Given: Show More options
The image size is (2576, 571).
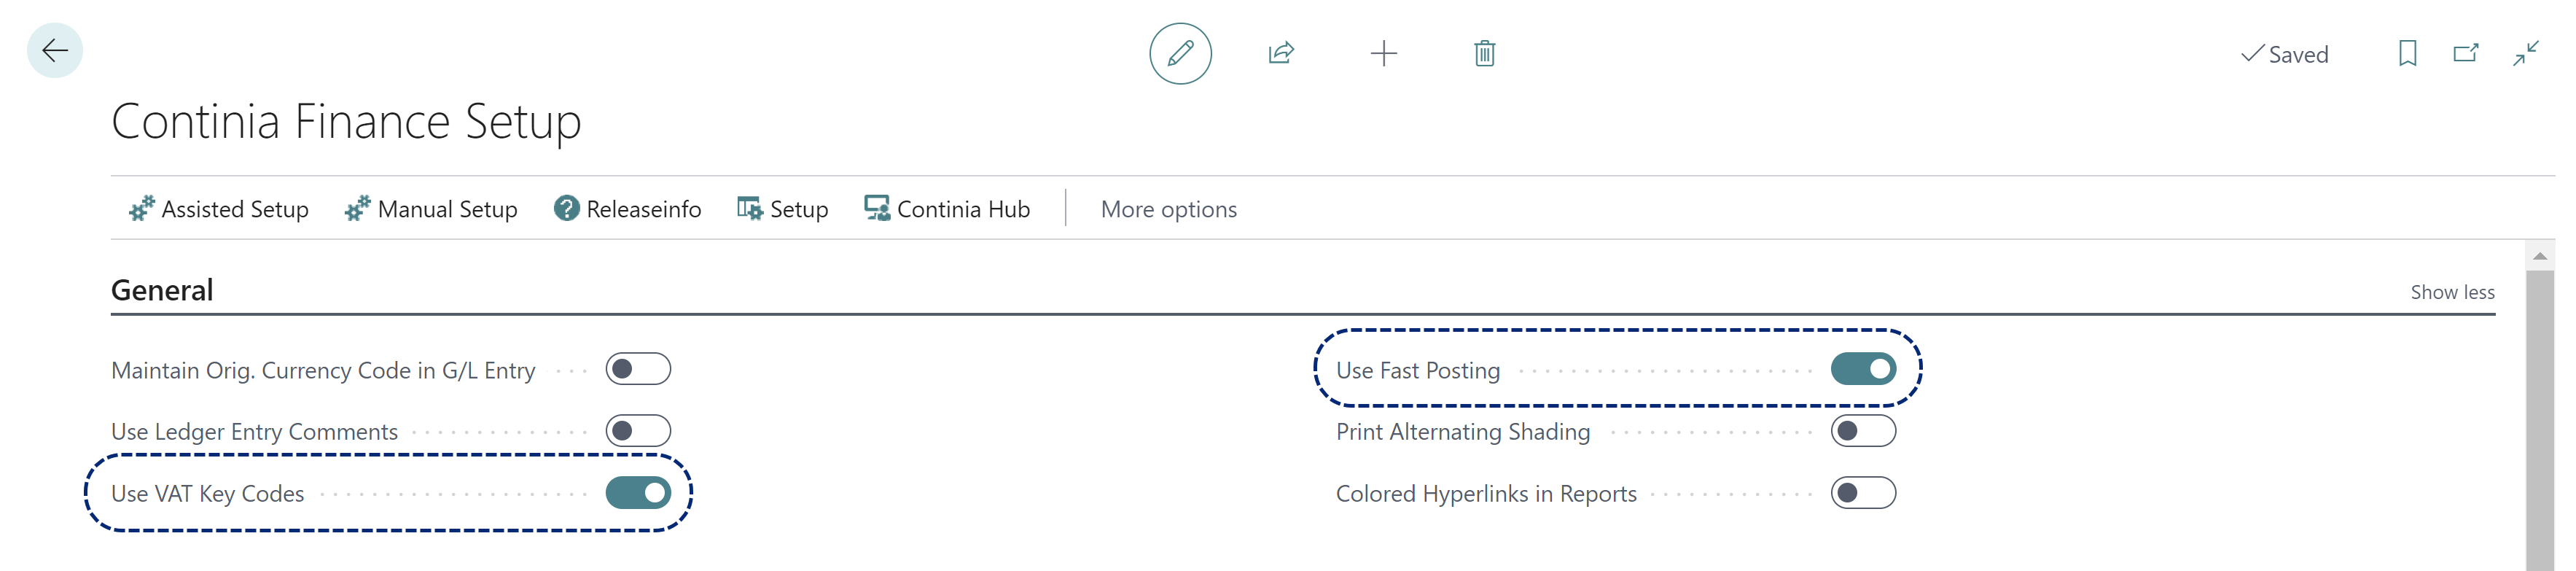Looking at the screenshot, I should coord(1168,209).
